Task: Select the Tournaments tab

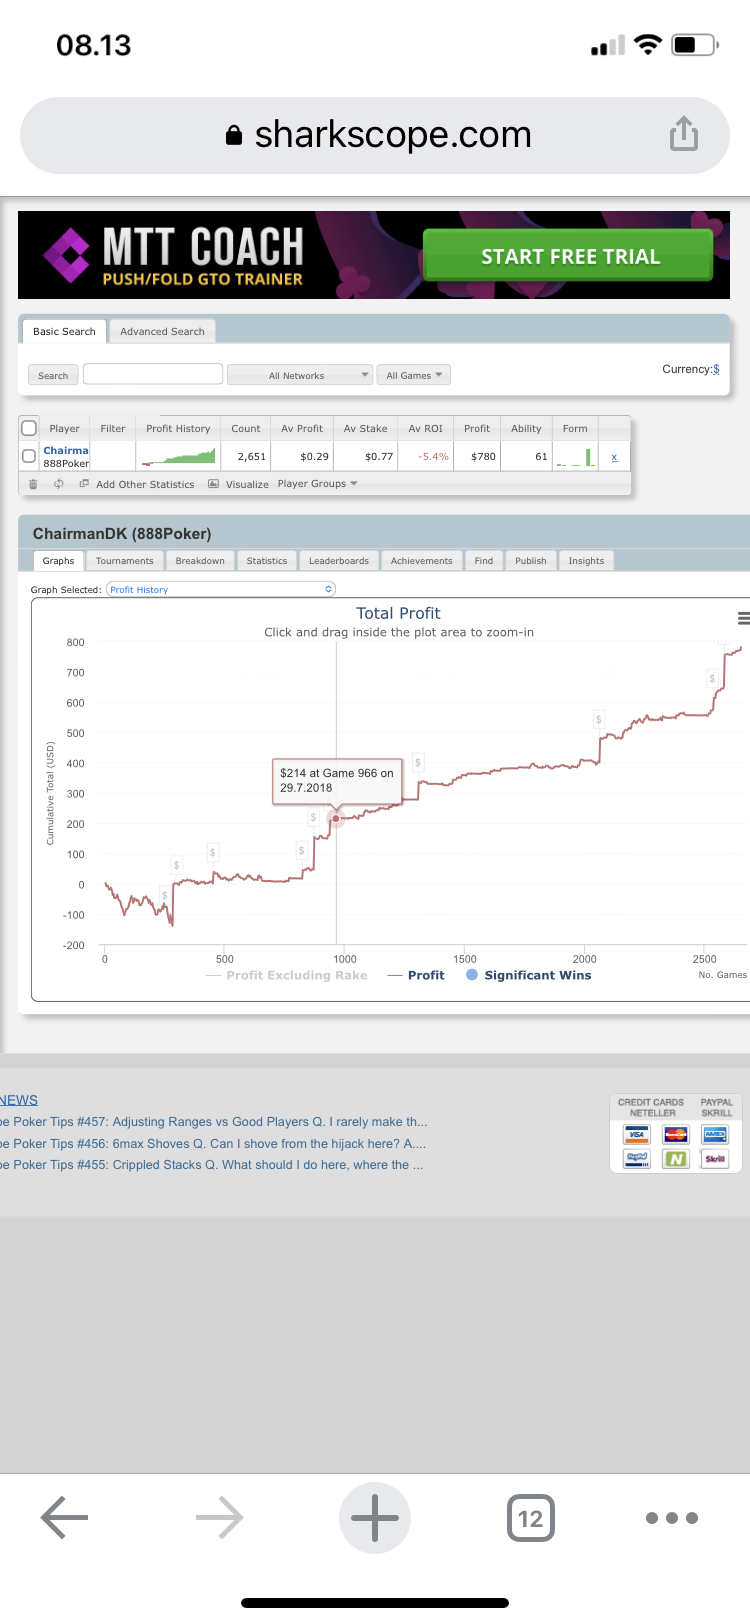Action: tap(125, 561)
